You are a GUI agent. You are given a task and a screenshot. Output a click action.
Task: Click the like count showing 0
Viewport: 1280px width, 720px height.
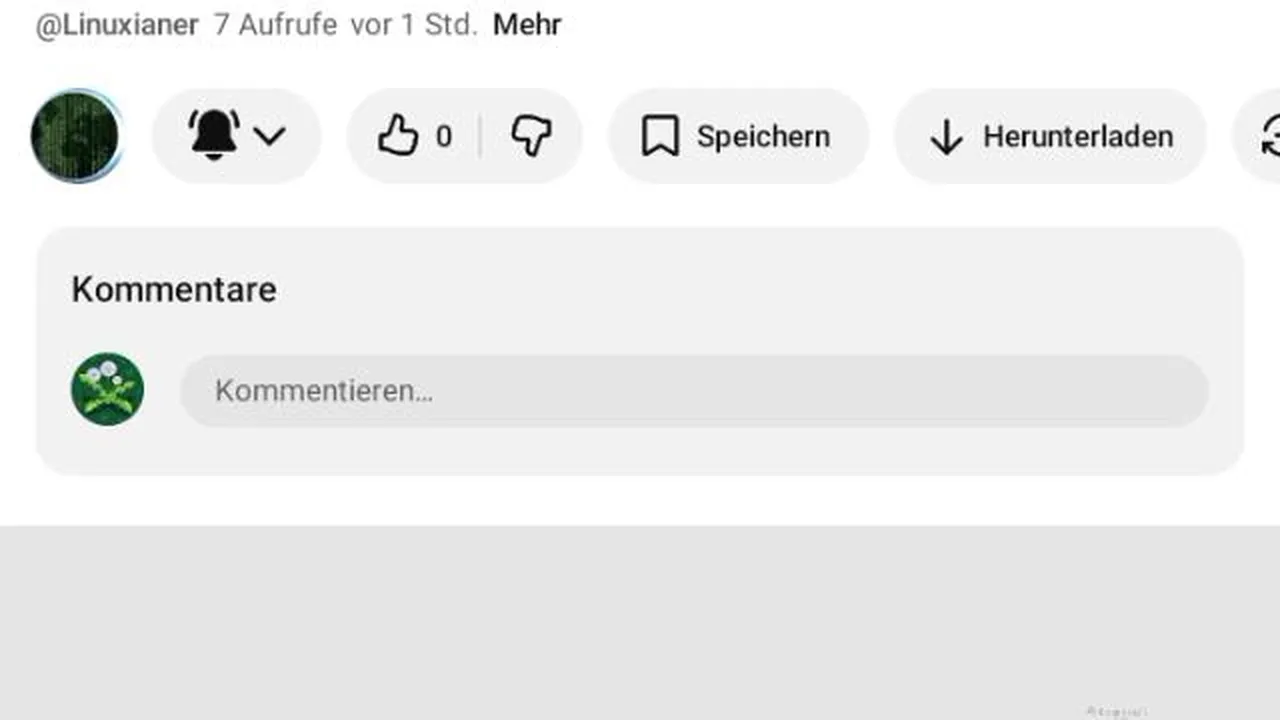tap(444, 137)
